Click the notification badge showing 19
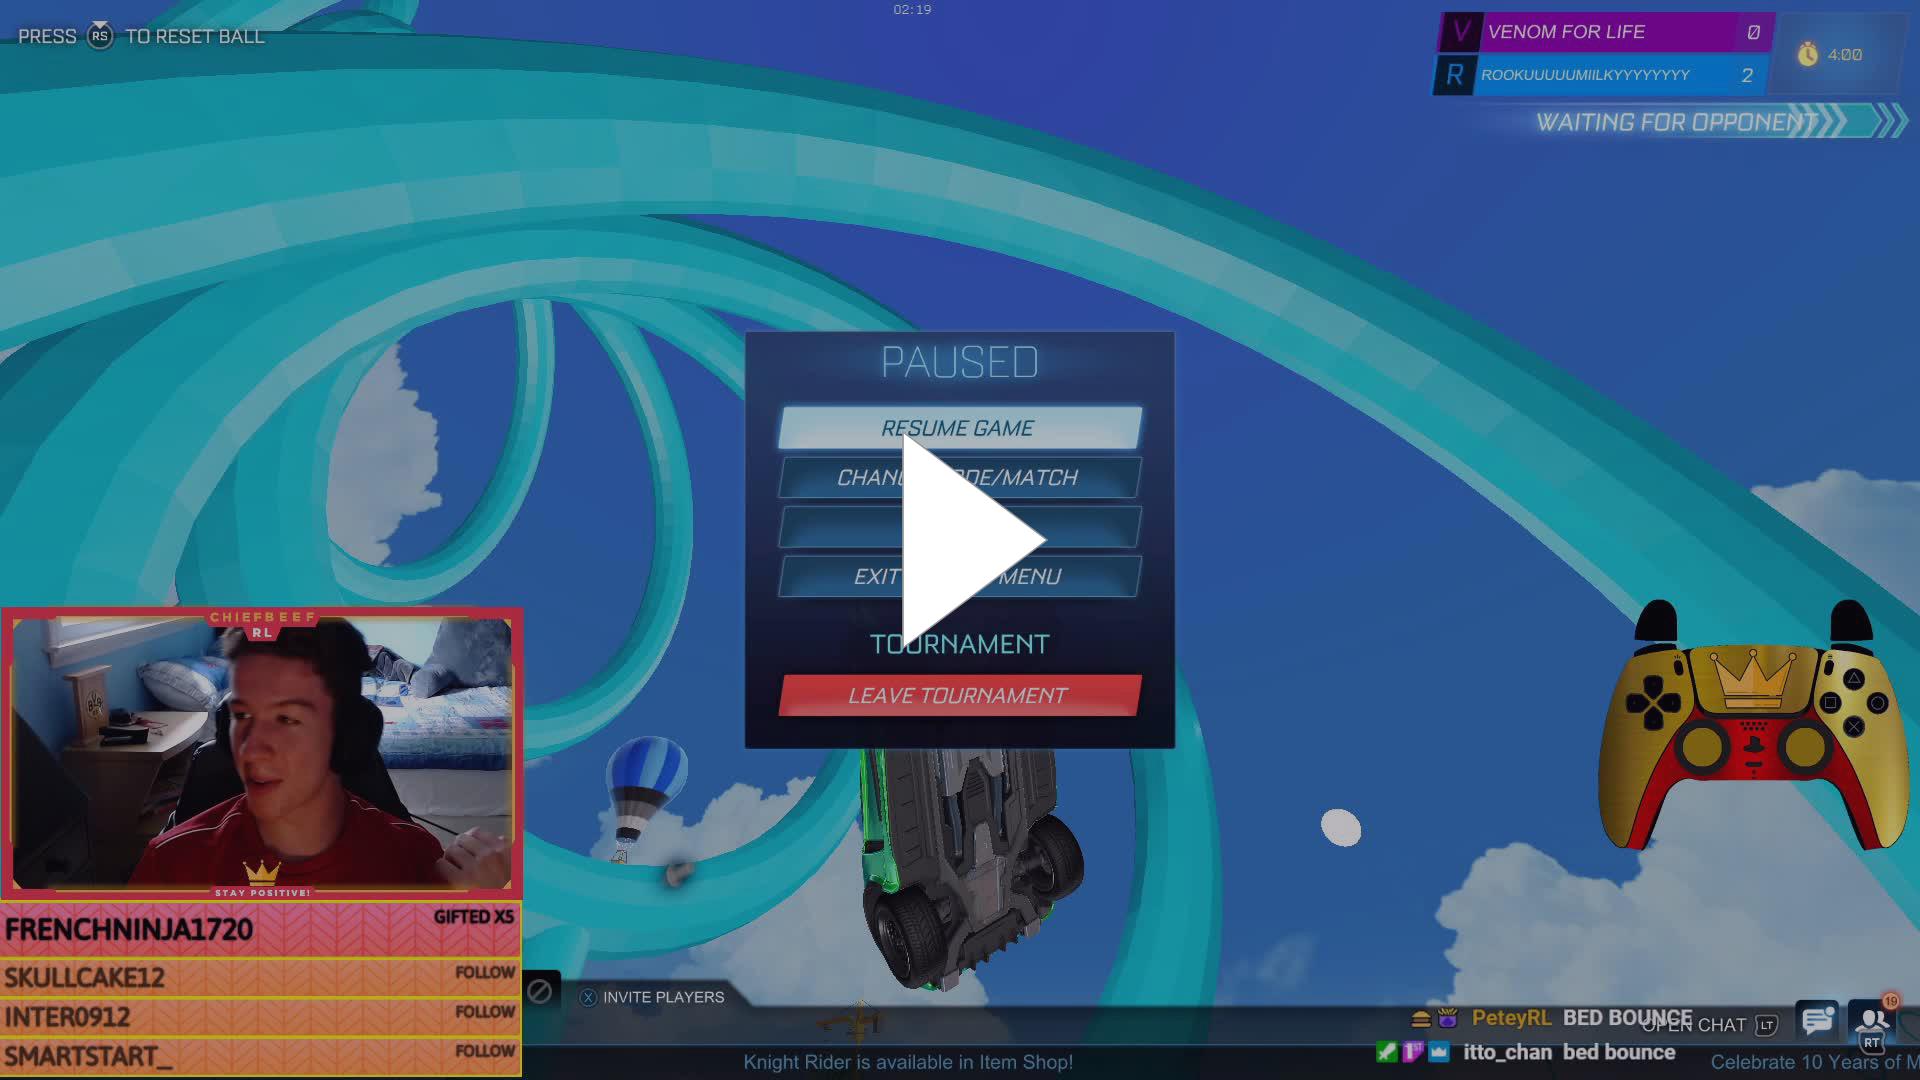Viewport: 1920px width, 1080px height. [x=1891, y=1001]
